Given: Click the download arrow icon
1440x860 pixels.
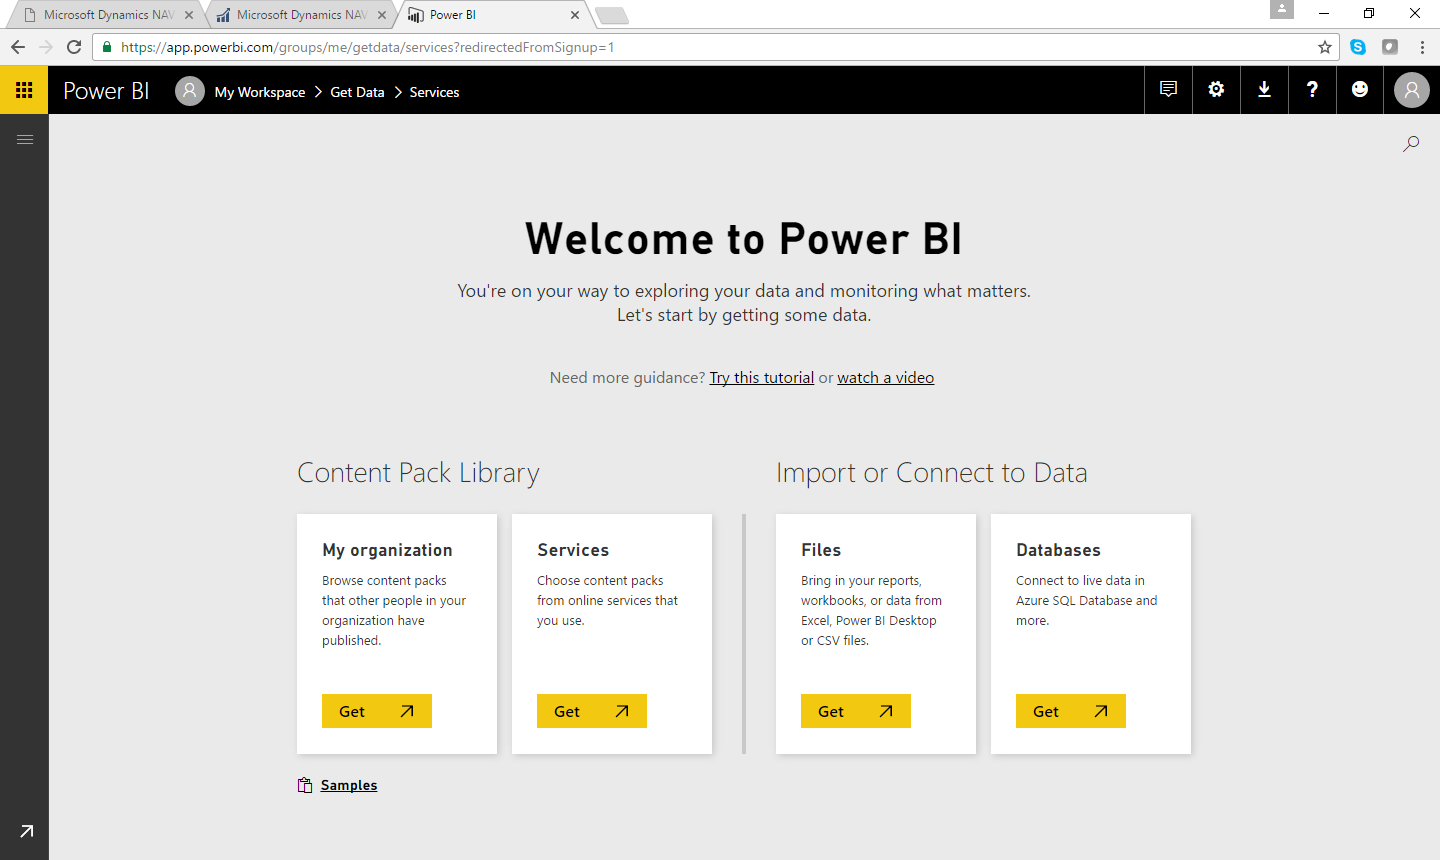Looking at the screenshot, I should click(1264, 90).
